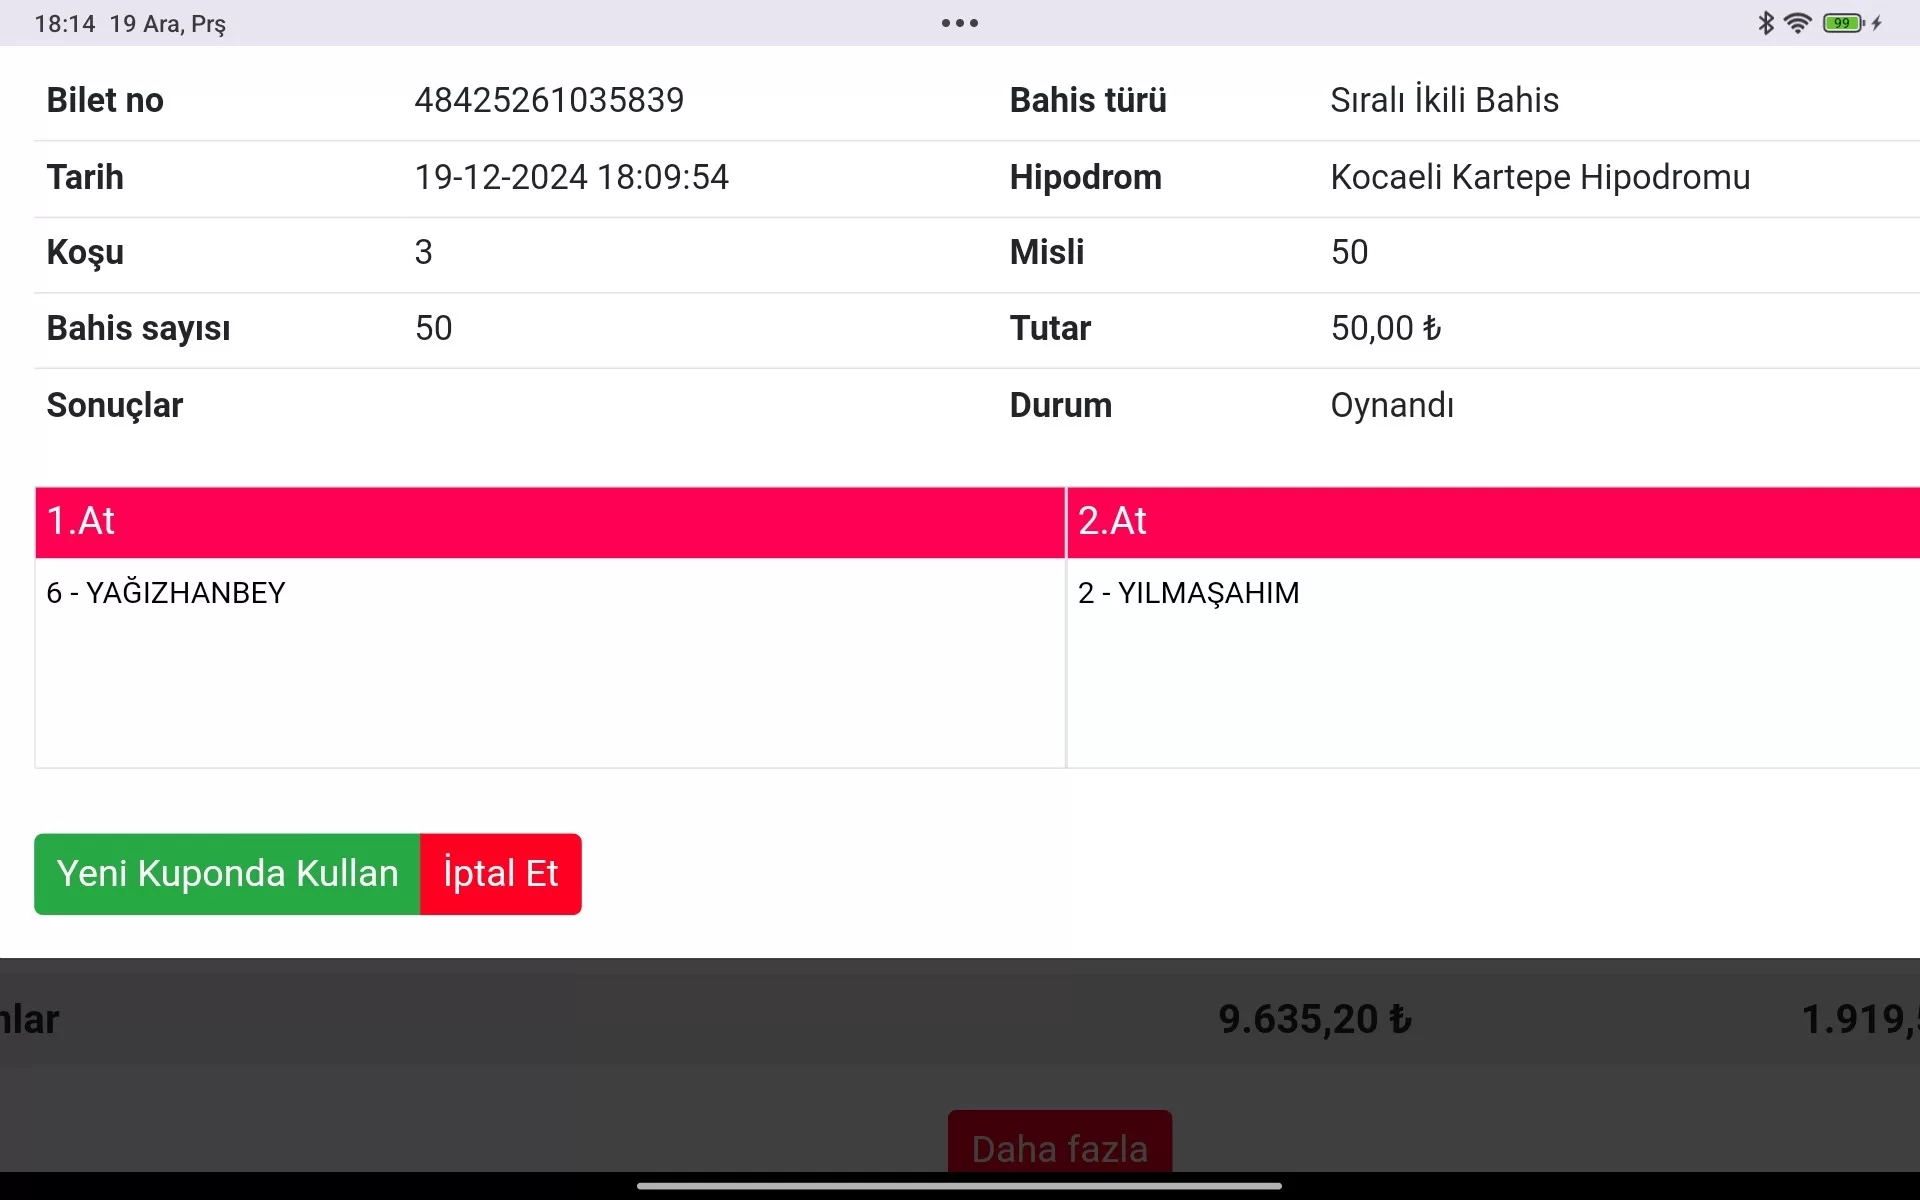Tap the battery level indicator
Screen dimensions: 1920x1200
point(1842,23)
